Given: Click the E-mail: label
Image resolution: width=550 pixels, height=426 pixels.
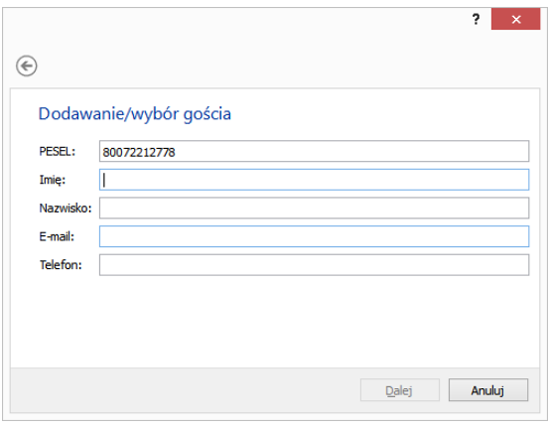Looking at the screenshot, I should pos(57,237).
